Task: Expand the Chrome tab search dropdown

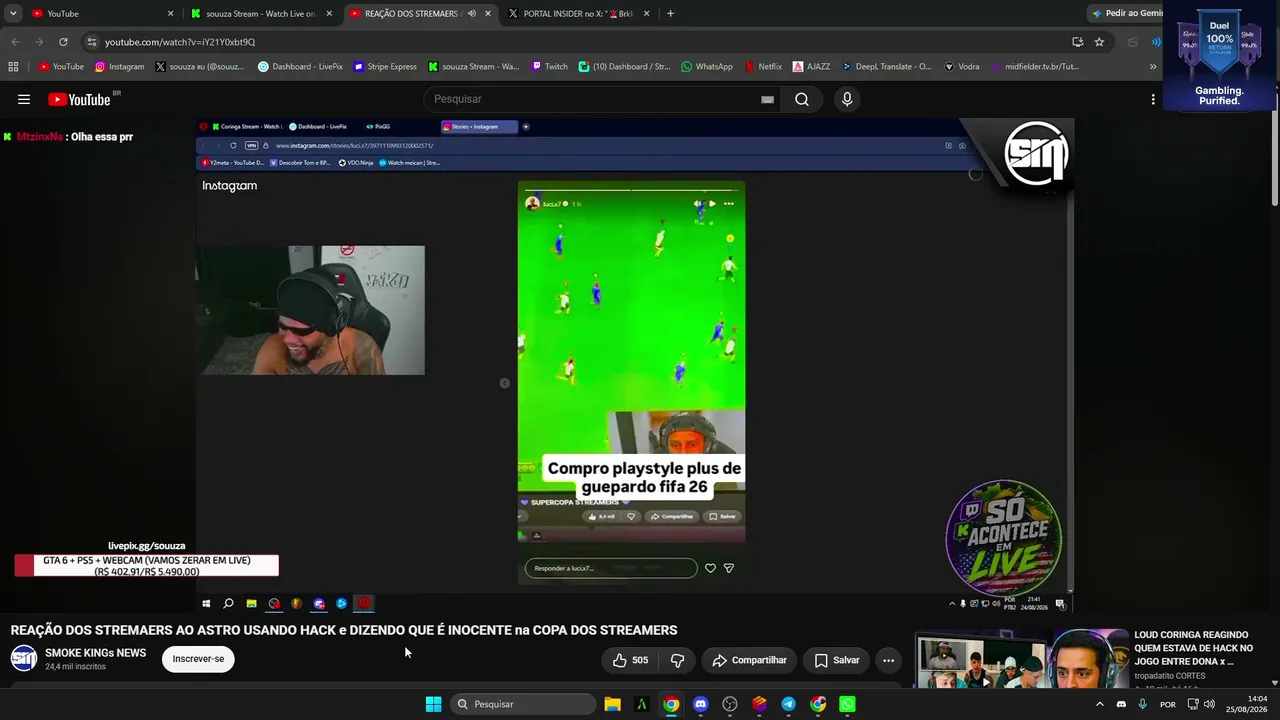Action: [x=13, y=14]
